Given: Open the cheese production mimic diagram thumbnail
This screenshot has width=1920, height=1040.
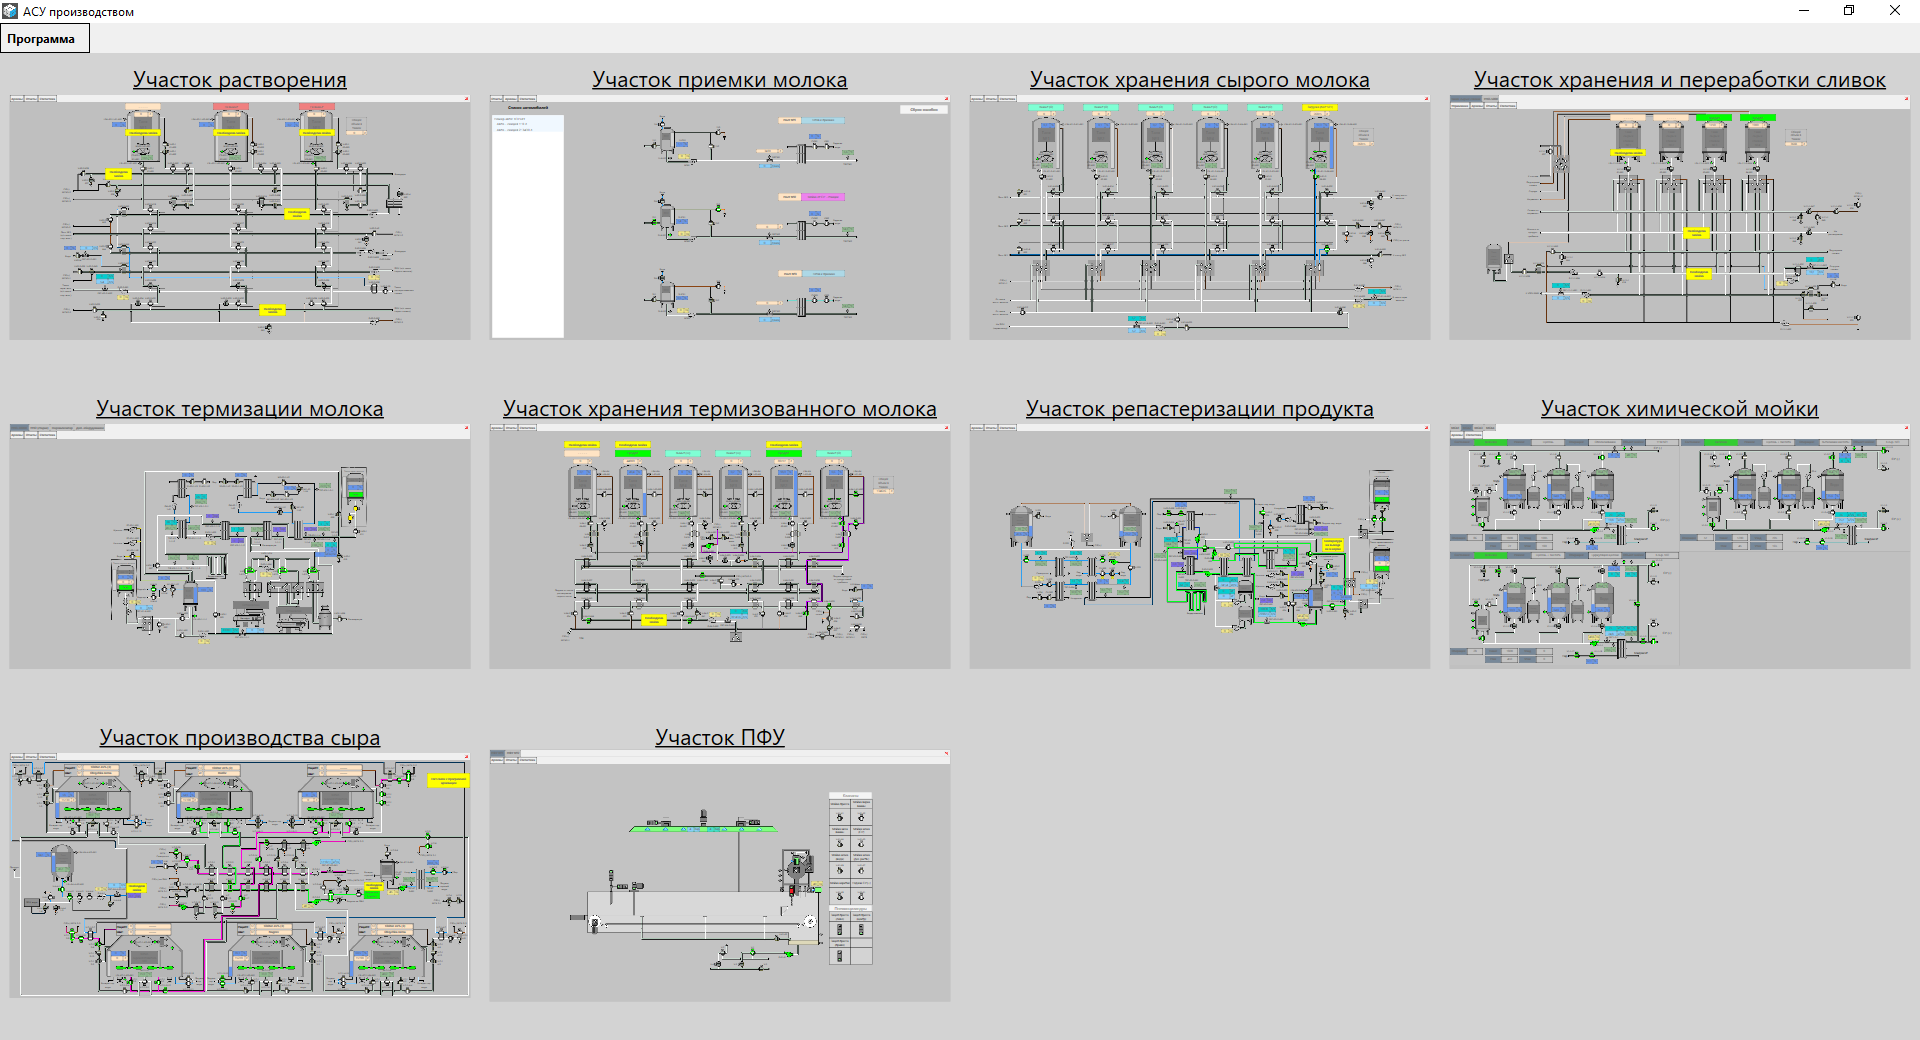Looking at the screenshot, I should tap(240, 878).
